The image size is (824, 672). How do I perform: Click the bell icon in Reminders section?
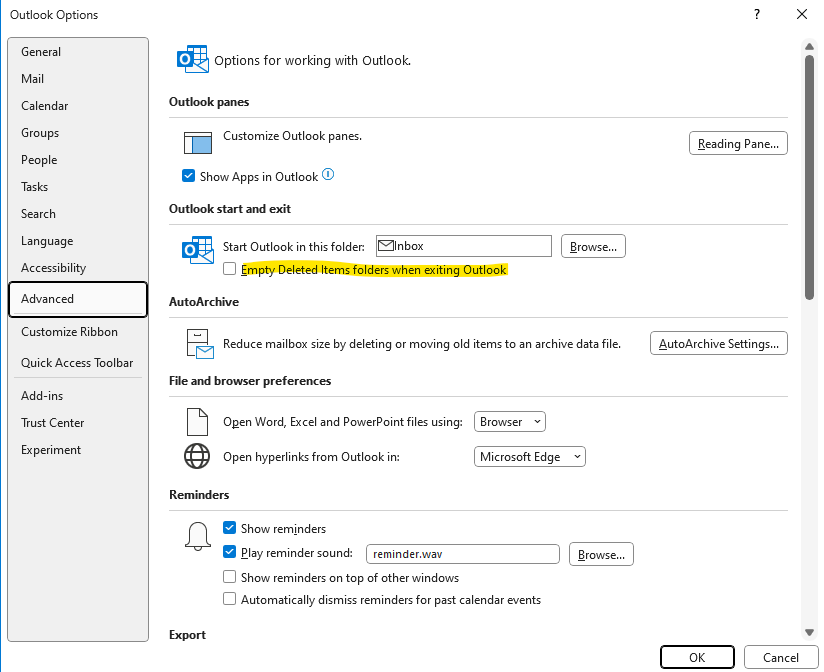click(x=198, y=536)
